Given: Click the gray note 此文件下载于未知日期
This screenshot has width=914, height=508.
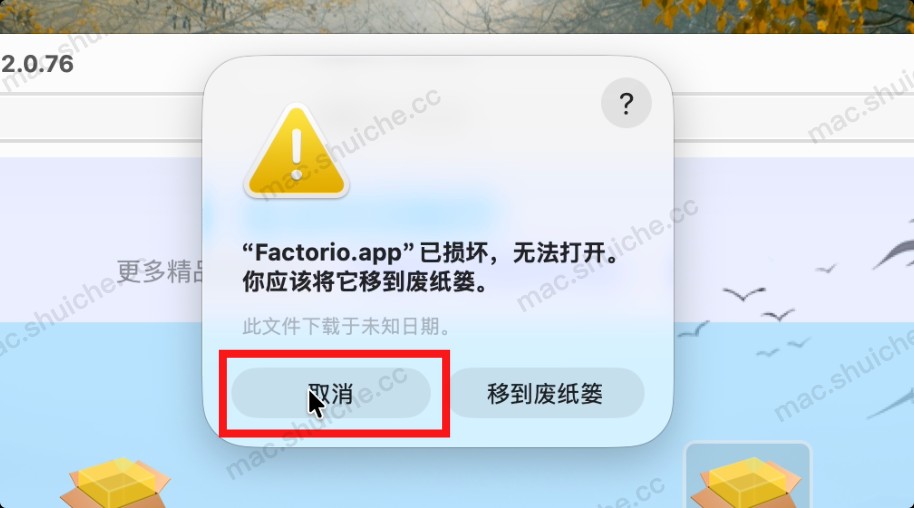Looking at the screenshot, I should 346,327.
